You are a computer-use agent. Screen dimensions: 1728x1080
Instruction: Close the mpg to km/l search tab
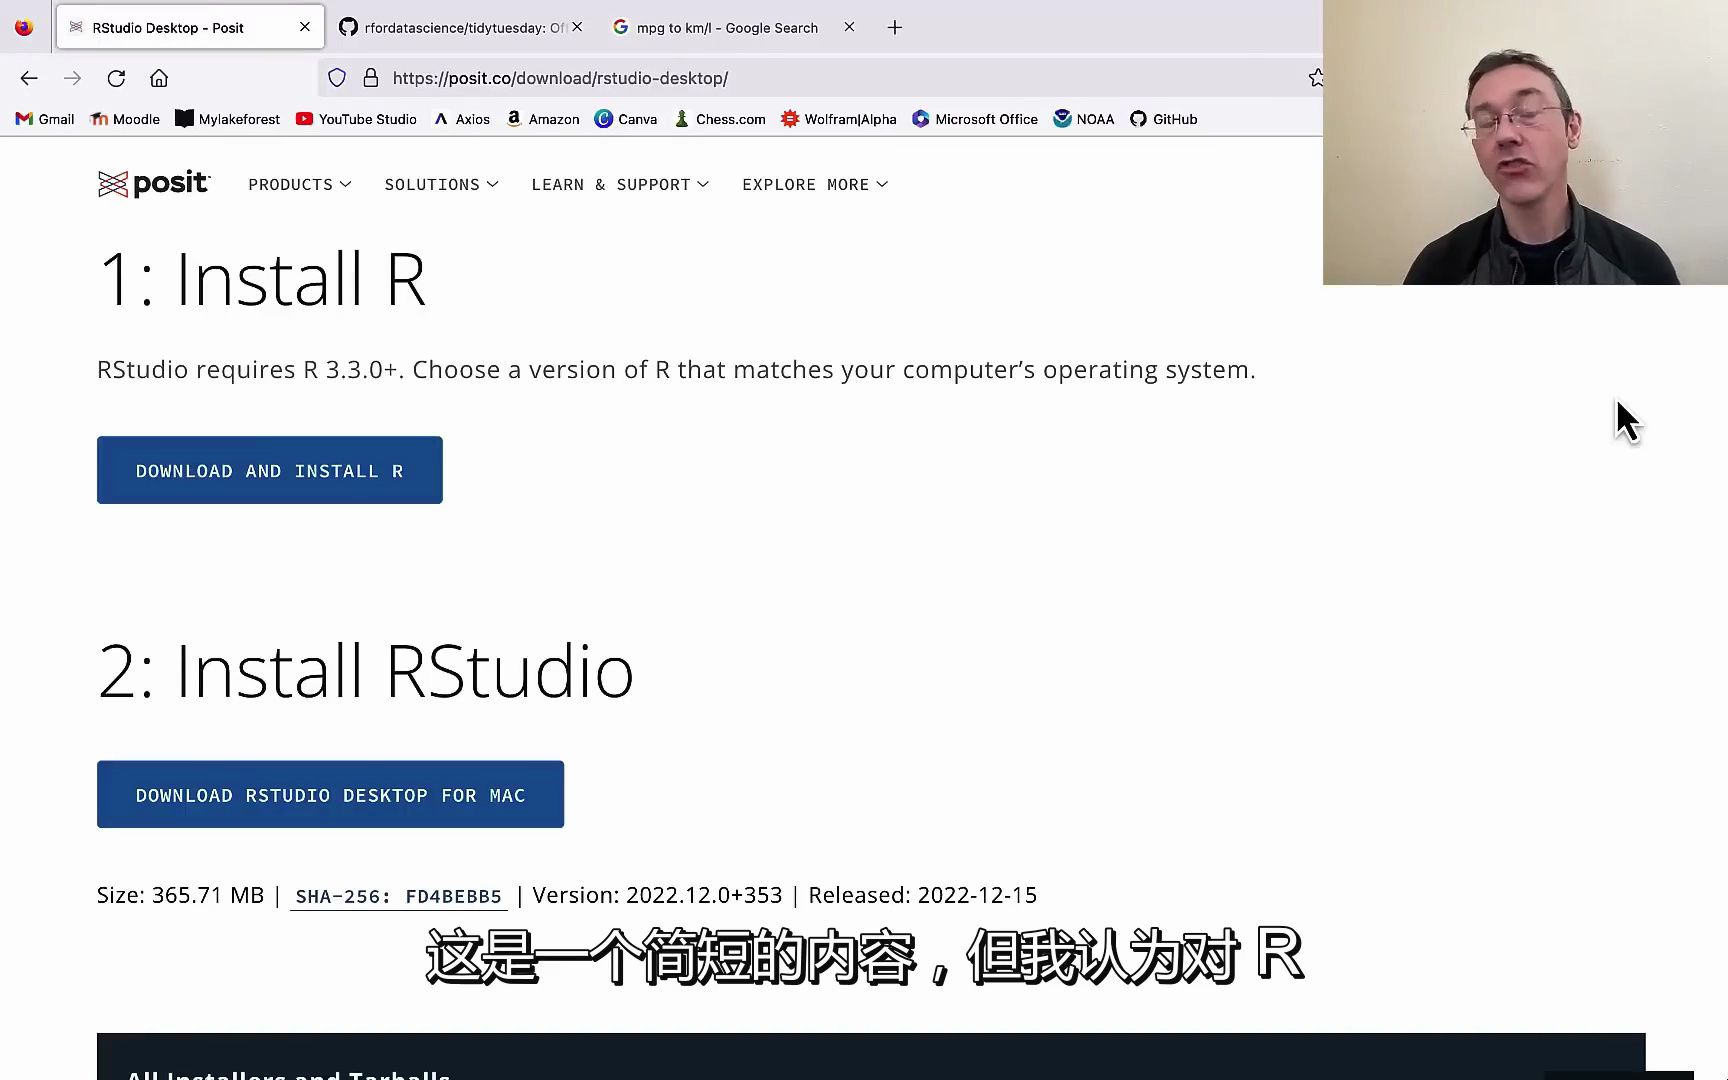[849, 27]
